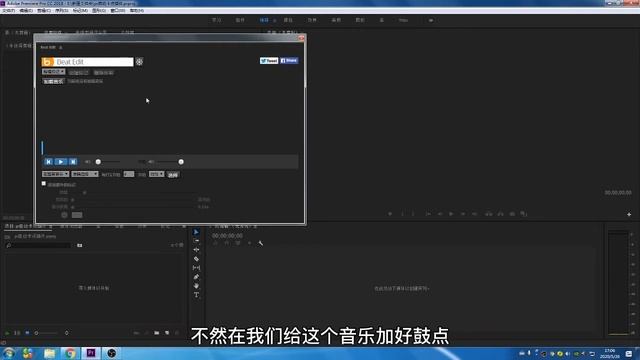
Task: Open the Program monitor button editor plus
Action: tap(629, 214)
